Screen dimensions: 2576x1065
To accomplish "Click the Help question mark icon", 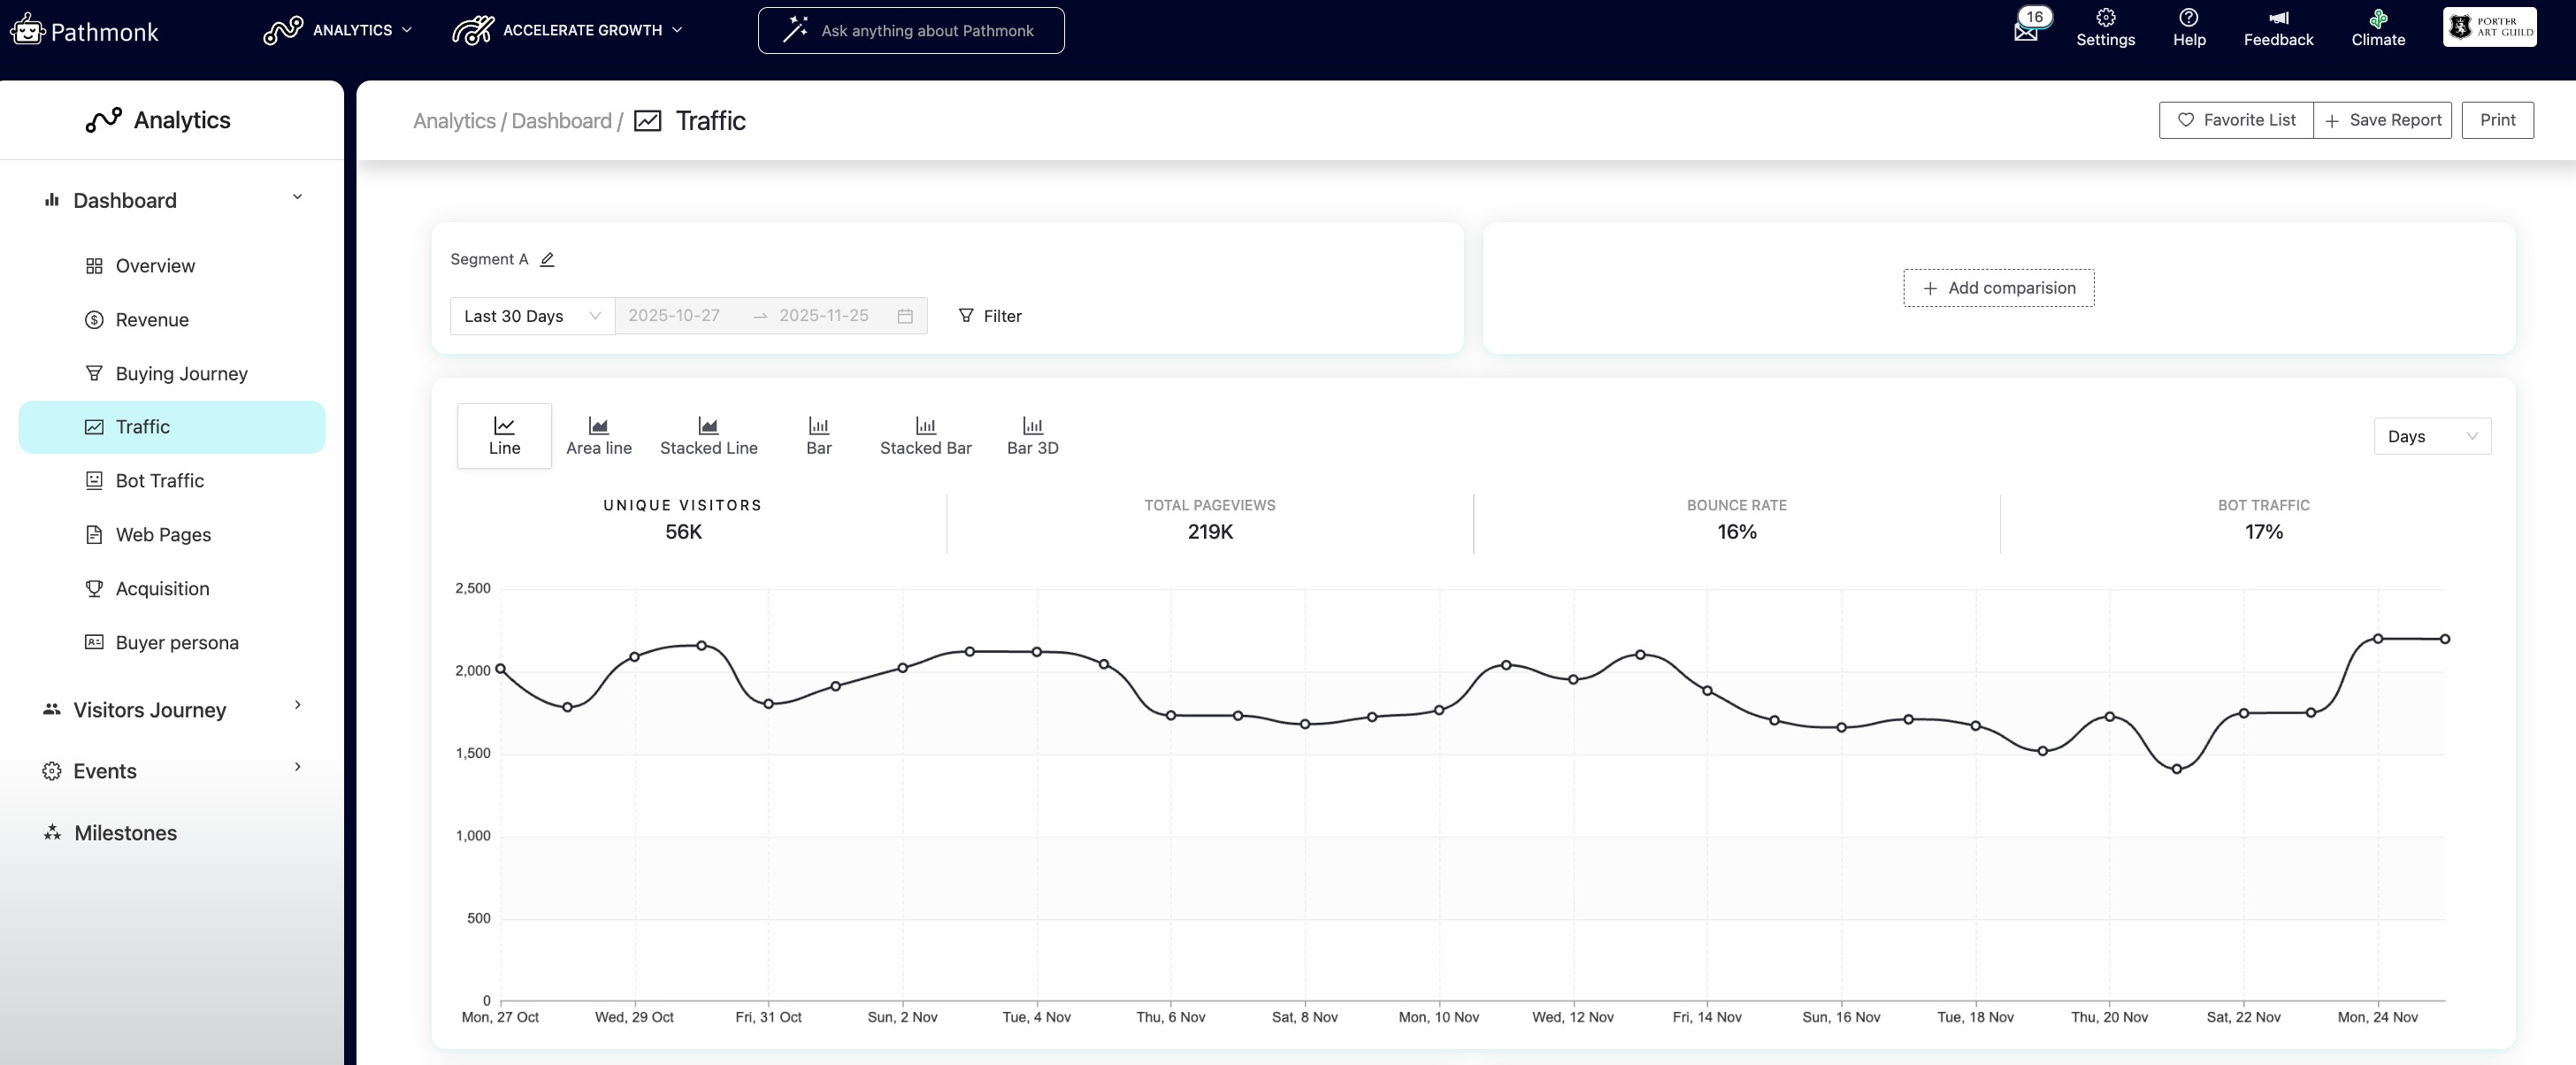I will coord(2188,18).
